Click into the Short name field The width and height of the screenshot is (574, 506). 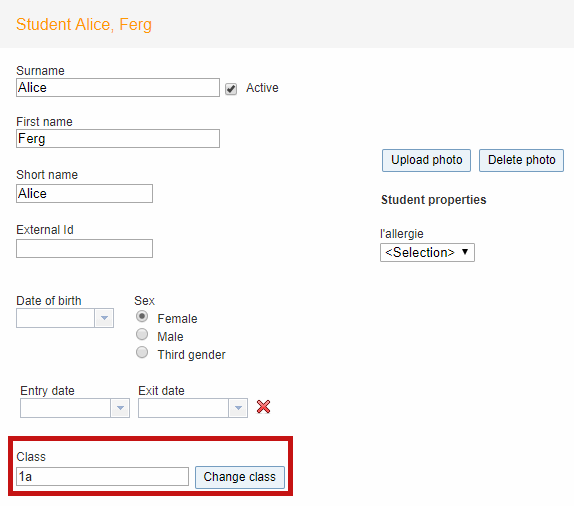[x=84, y=193]
